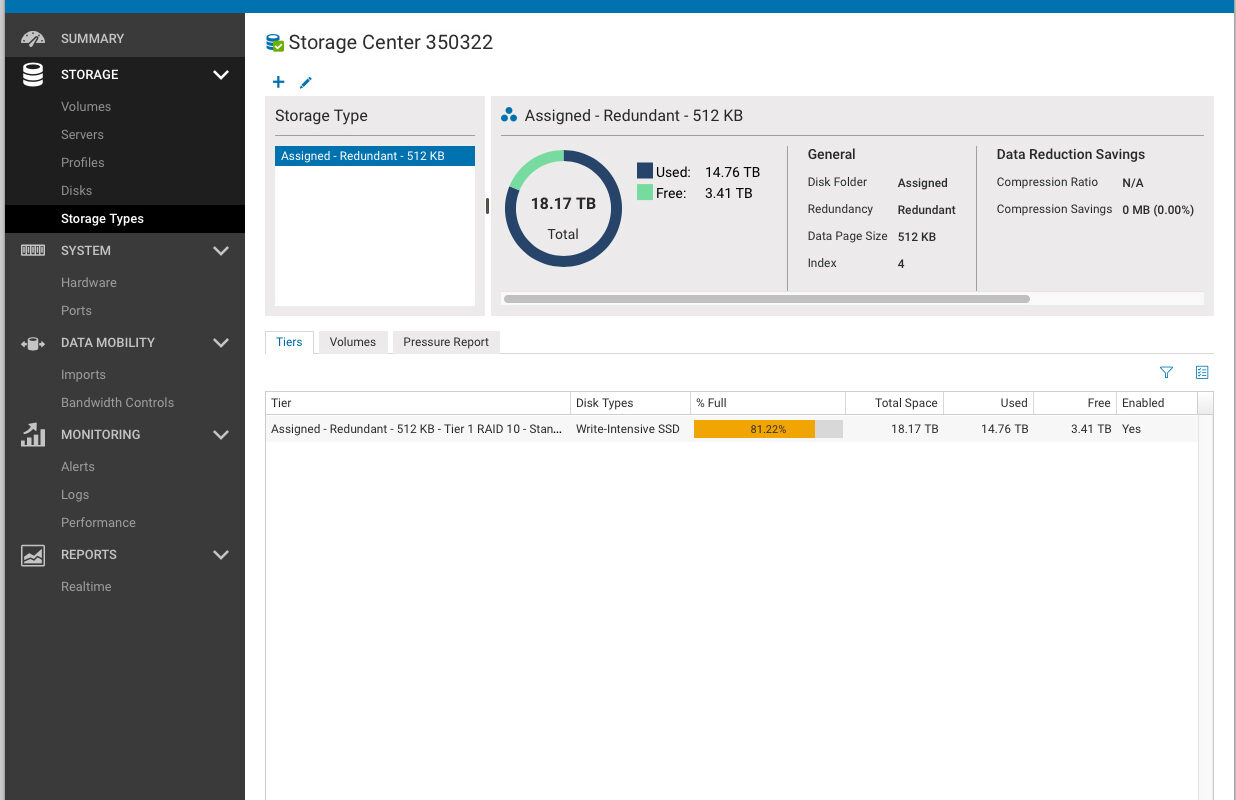Click the Redundant redundancy value

point(926,210)
